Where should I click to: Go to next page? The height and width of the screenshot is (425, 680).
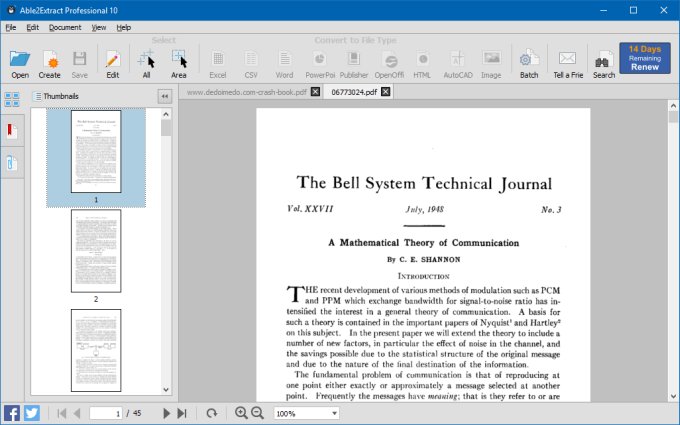coord(166,413)
